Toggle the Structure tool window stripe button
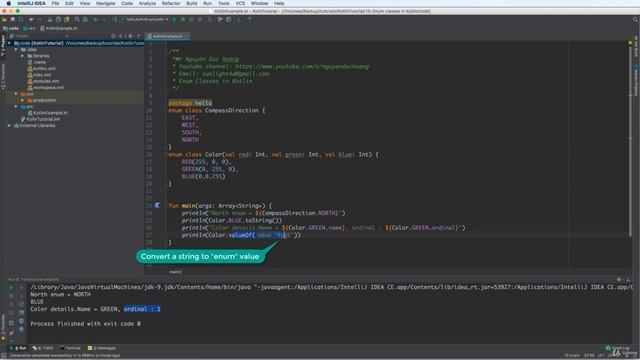 pyautogui.click(x=3, y=76)
